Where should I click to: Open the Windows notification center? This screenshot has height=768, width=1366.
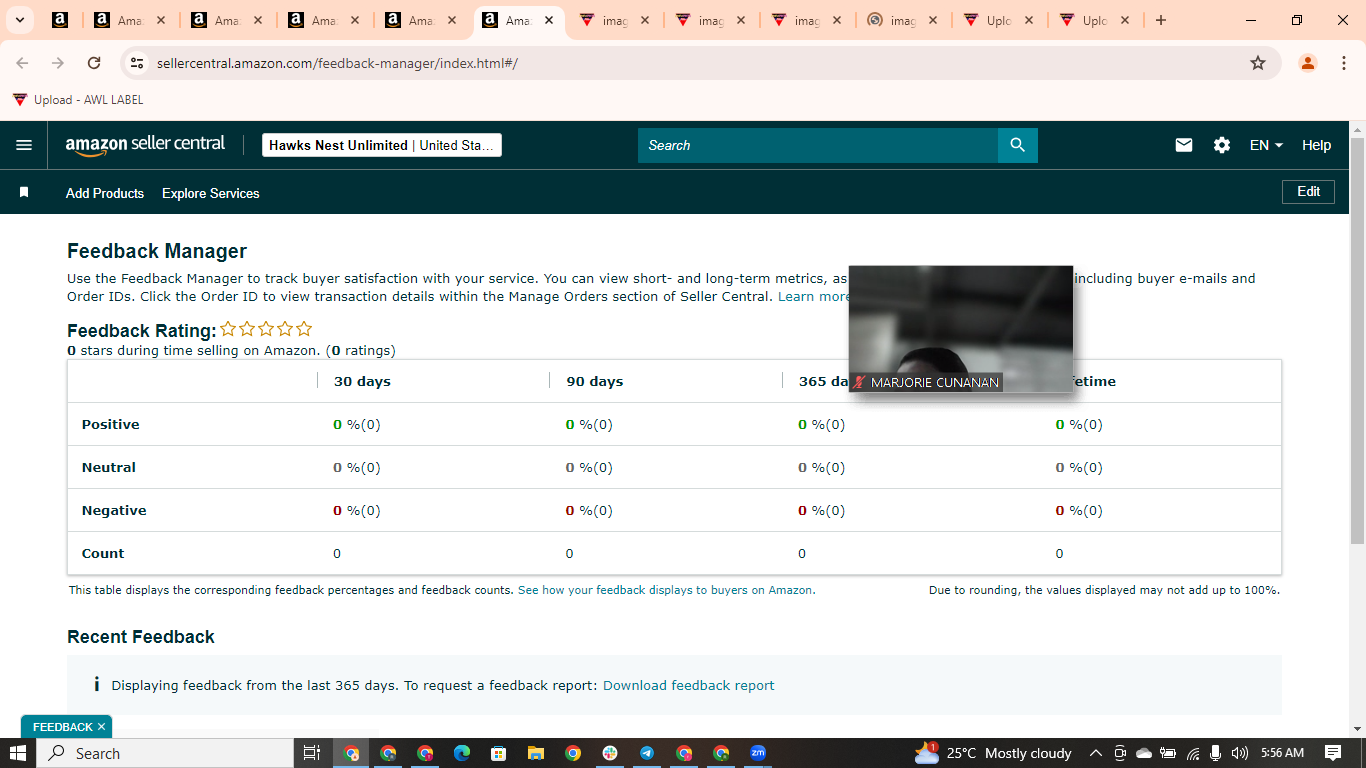pos(1333,753)
